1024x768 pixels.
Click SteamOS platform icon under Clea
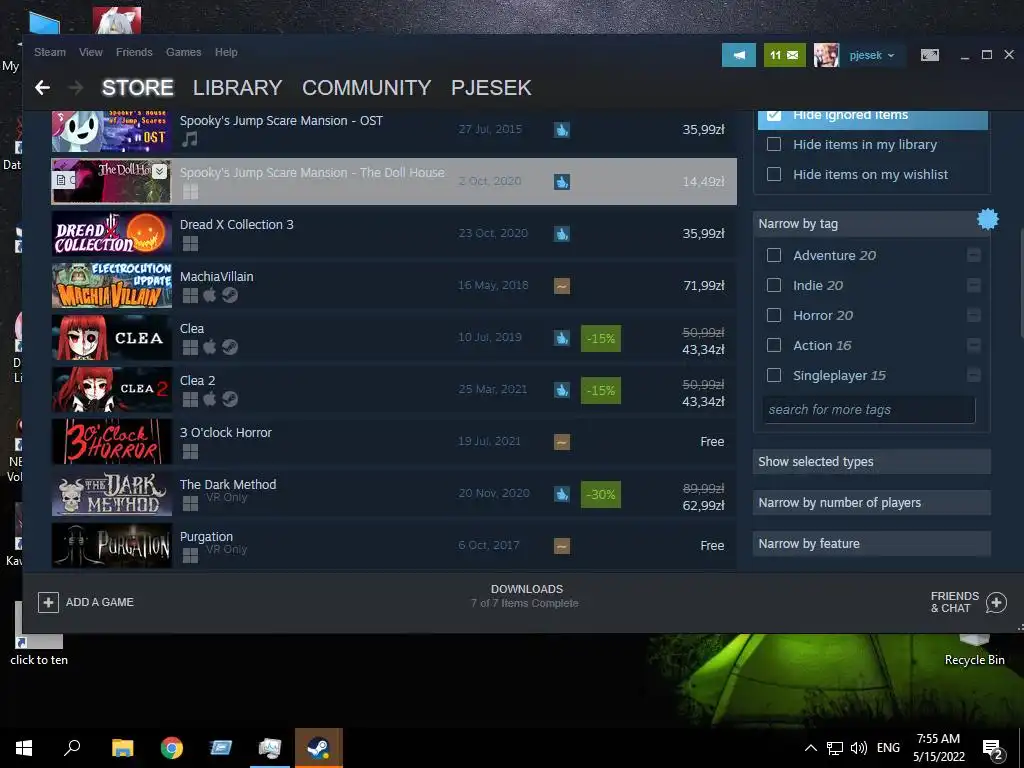(x=229, y=347)
